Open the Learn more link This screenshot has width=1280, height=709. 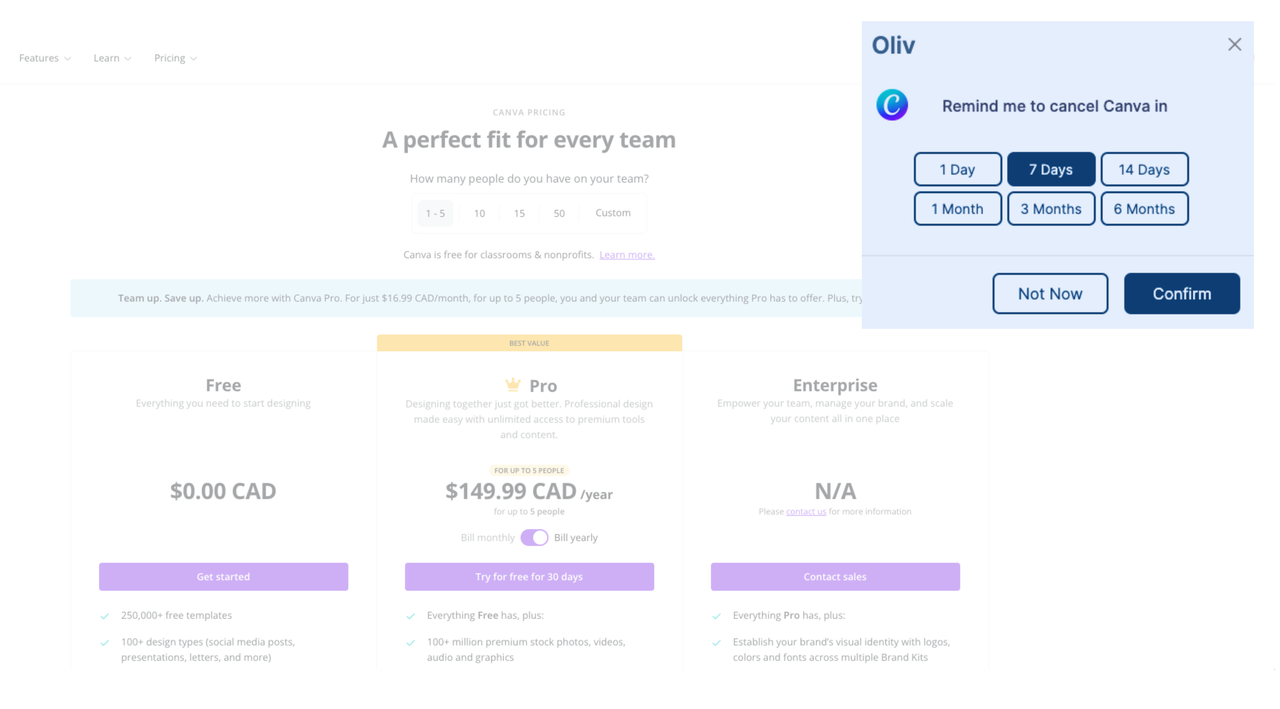[x=627, y=255]
